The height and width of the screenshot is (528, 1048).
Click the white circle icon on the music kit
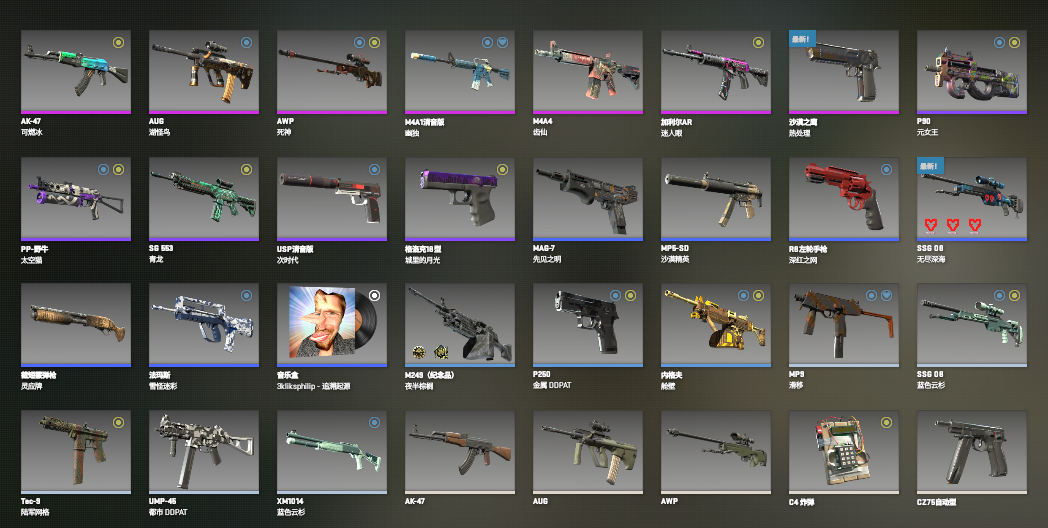[x=374, y=295]
